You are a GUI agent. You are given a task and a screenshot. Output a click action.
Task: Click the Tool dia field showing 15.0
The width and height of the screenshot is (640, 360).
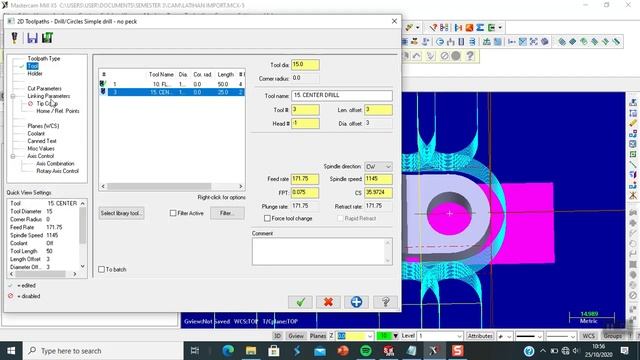[305, 64]
